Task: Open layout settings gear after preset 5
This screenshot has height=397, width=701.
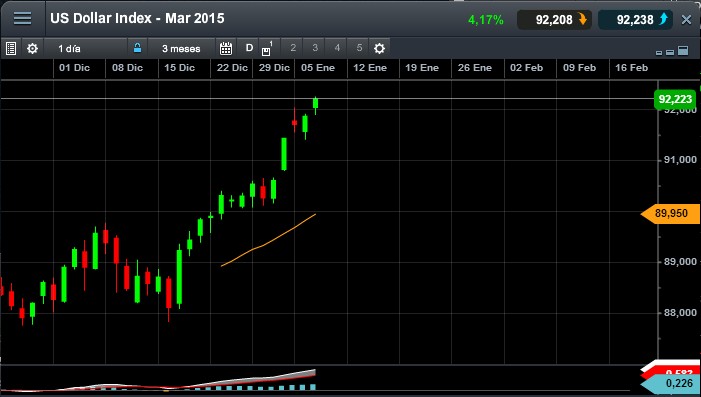Action: click(x=379, y=48)
